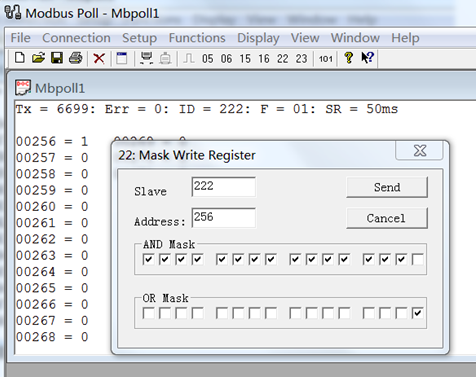Uncheck the first AND Mask checkbox

(148, 259)
